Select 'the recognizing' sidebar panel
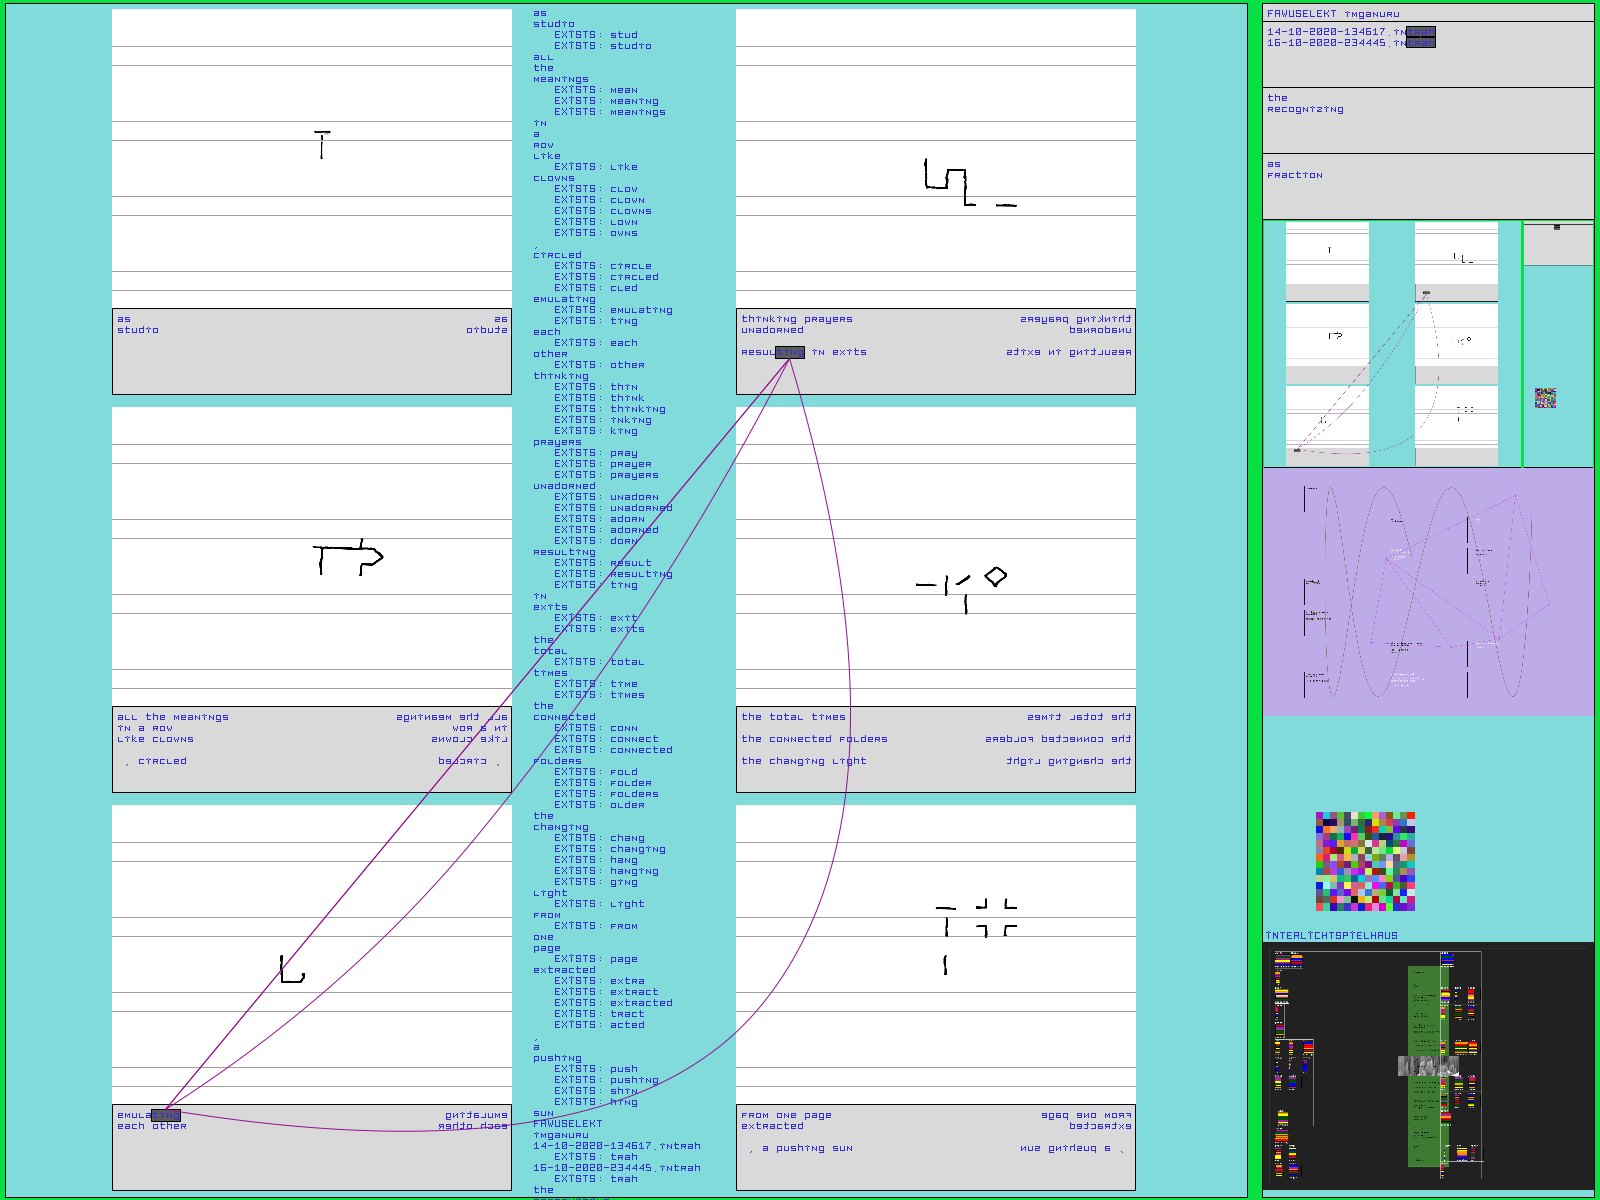 coord(1427,119)
